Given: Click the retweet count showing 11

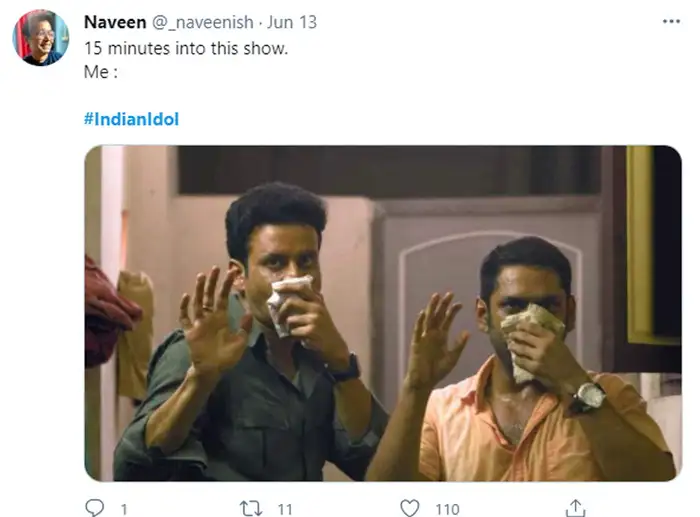Looking at the screenshot, I should point(285,510).
